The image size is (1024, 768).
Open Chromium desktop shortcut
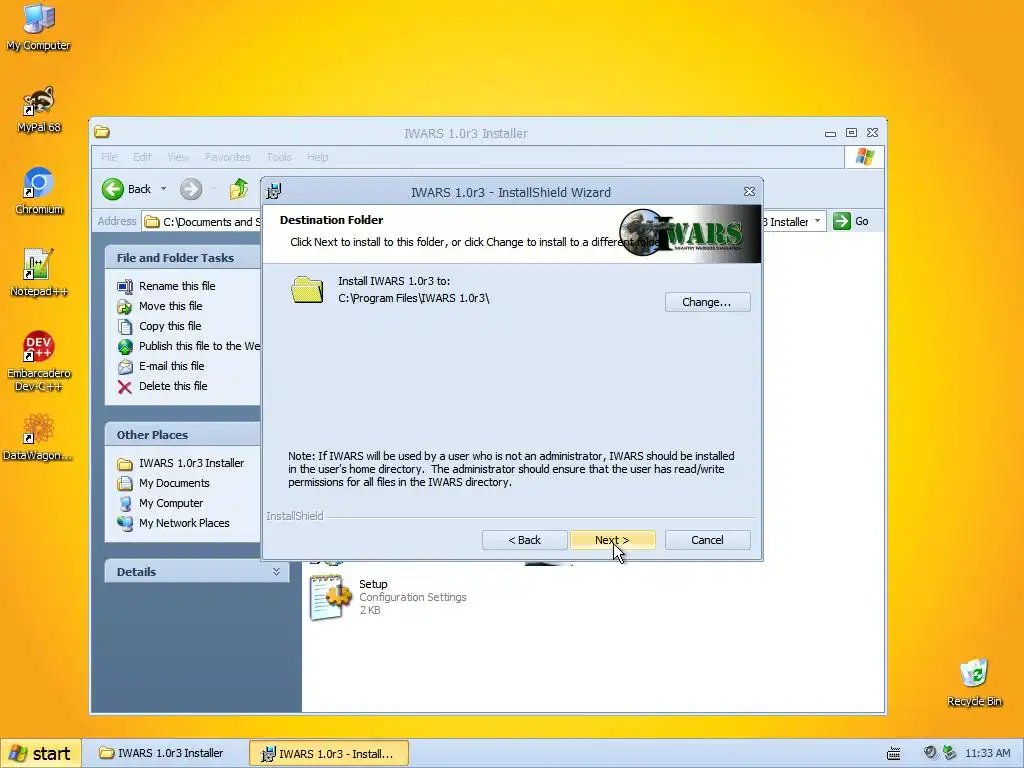coord(39,191)
